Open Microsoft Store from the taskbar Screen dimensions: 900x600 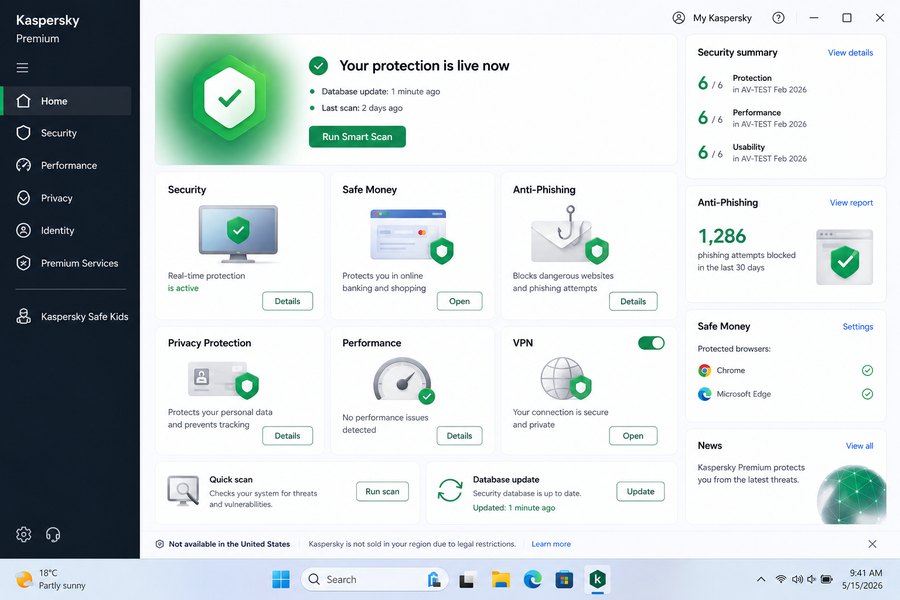564,579
